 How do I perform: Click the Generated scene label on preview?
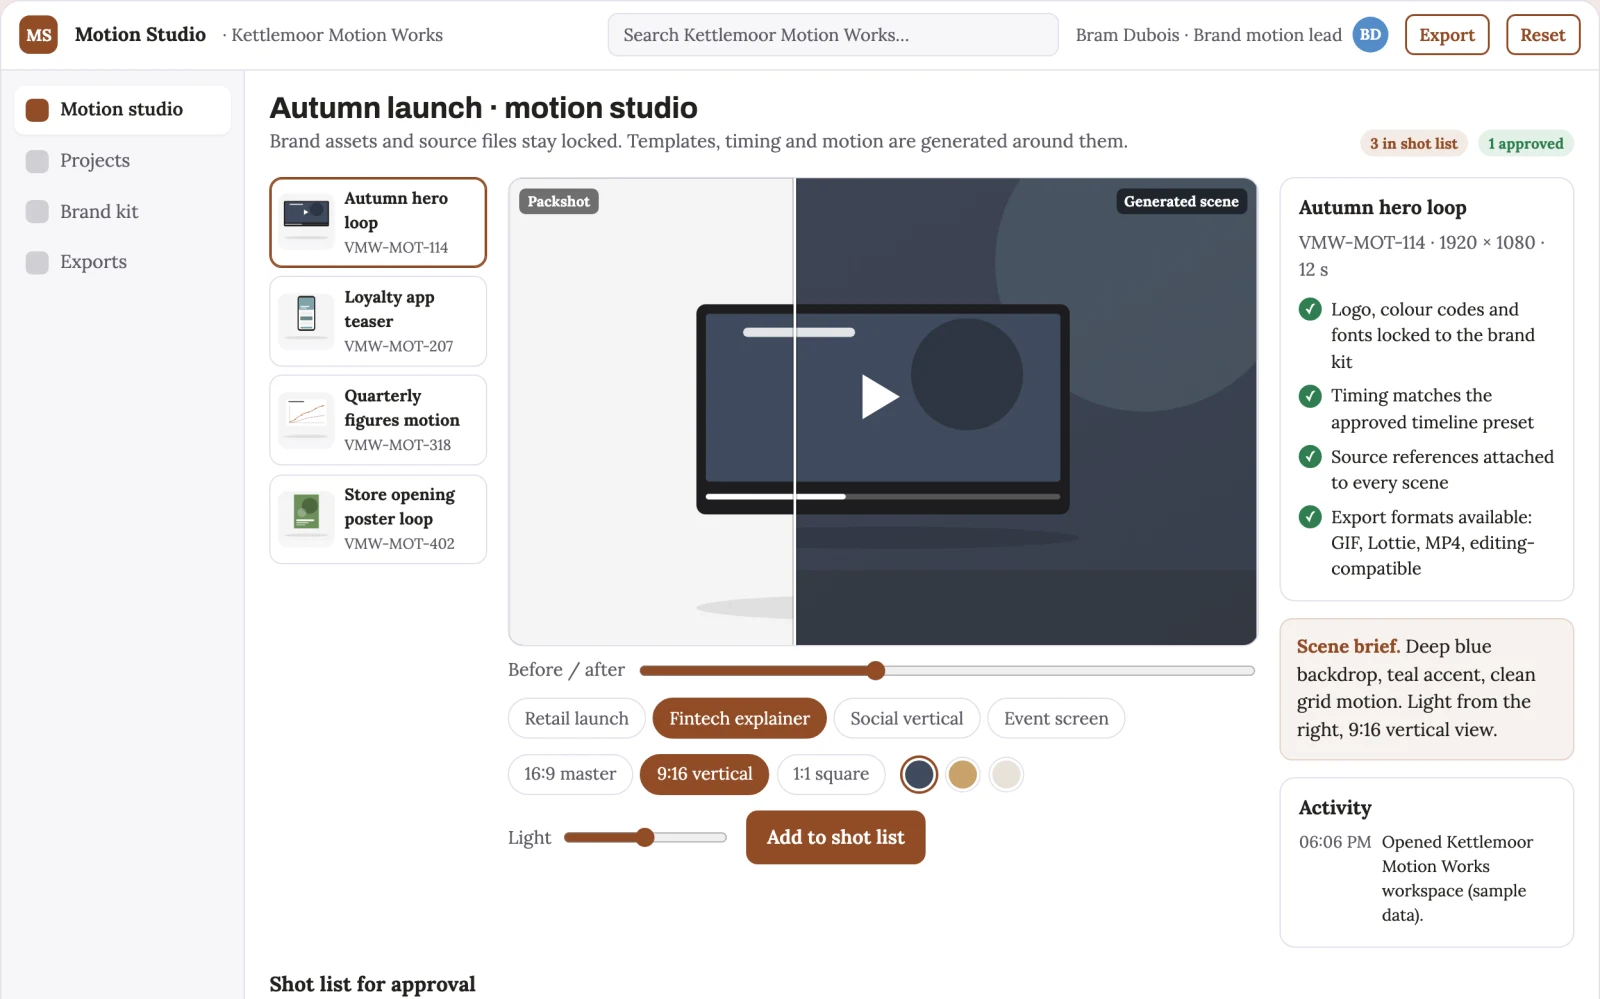tap(1181, 202)
